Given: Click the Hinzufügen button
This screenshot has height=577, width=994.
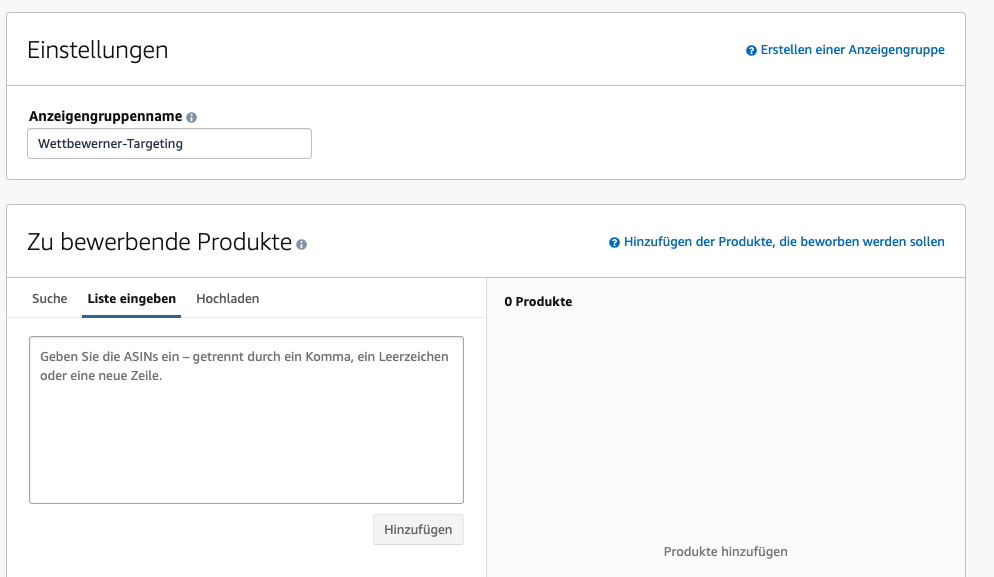Looking at the screenshot, I should point(418,529).
